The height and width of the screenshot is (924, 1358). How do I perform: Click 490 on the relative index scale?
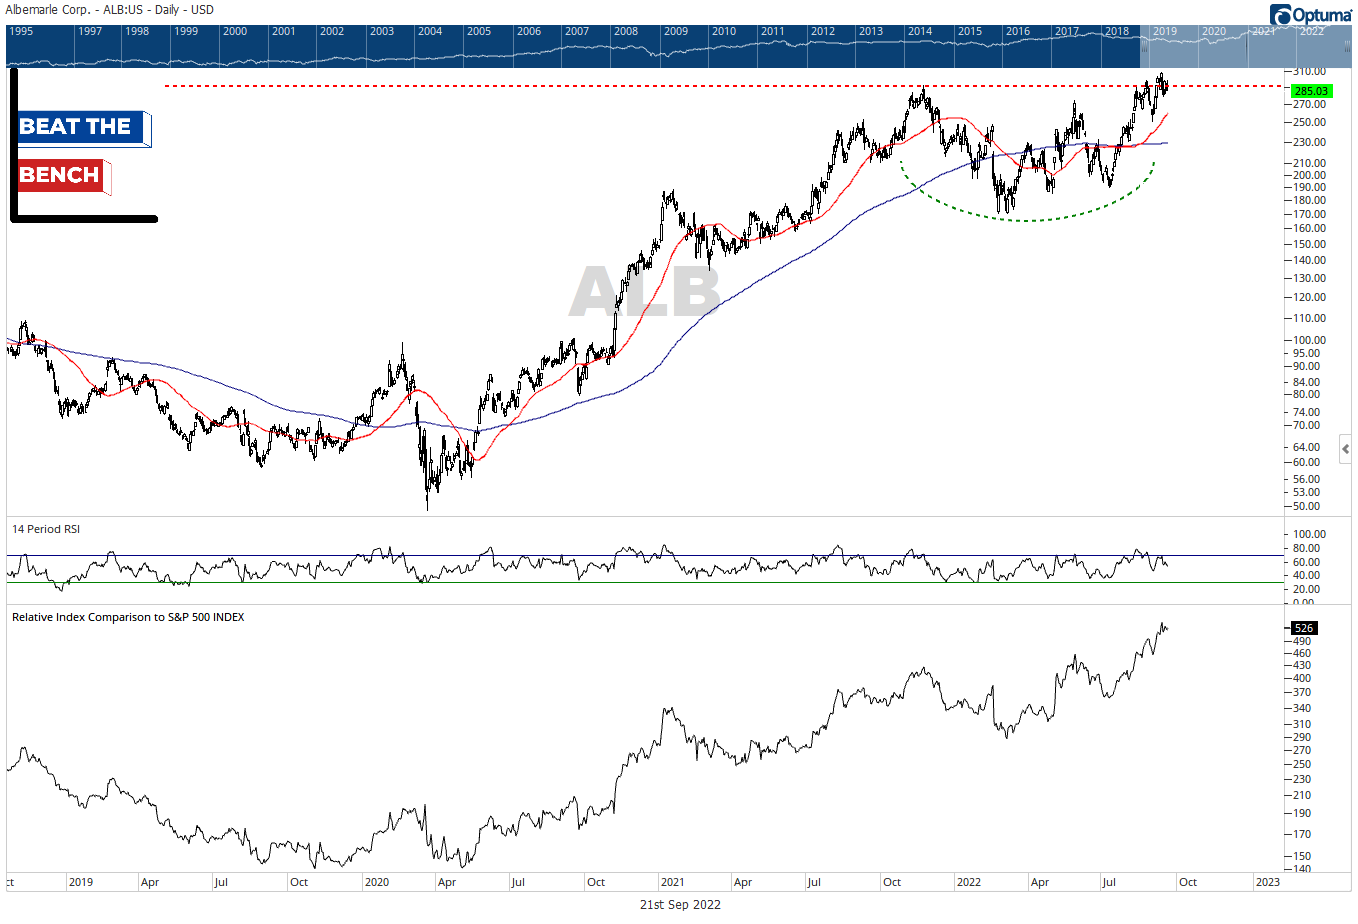pos(1302,641)
